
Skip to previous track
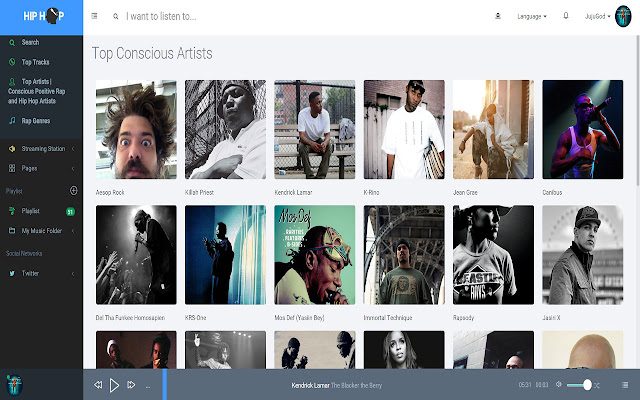pyautogui.click(x=98, y=385)
